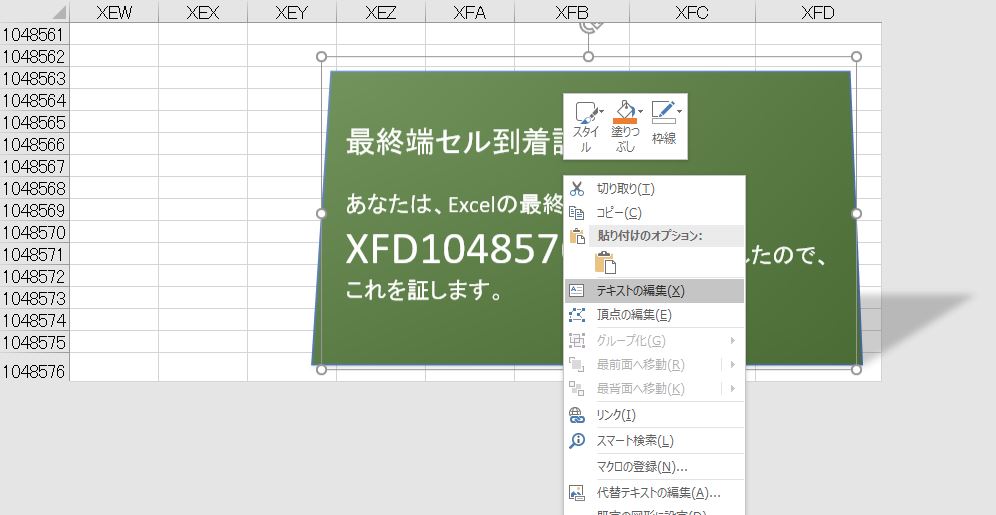Image resolution: width=996 pixels, height=515 pixels.
Task: Apply the Fill (塗りつぶし) paint bucket
Action: [624, 112]
